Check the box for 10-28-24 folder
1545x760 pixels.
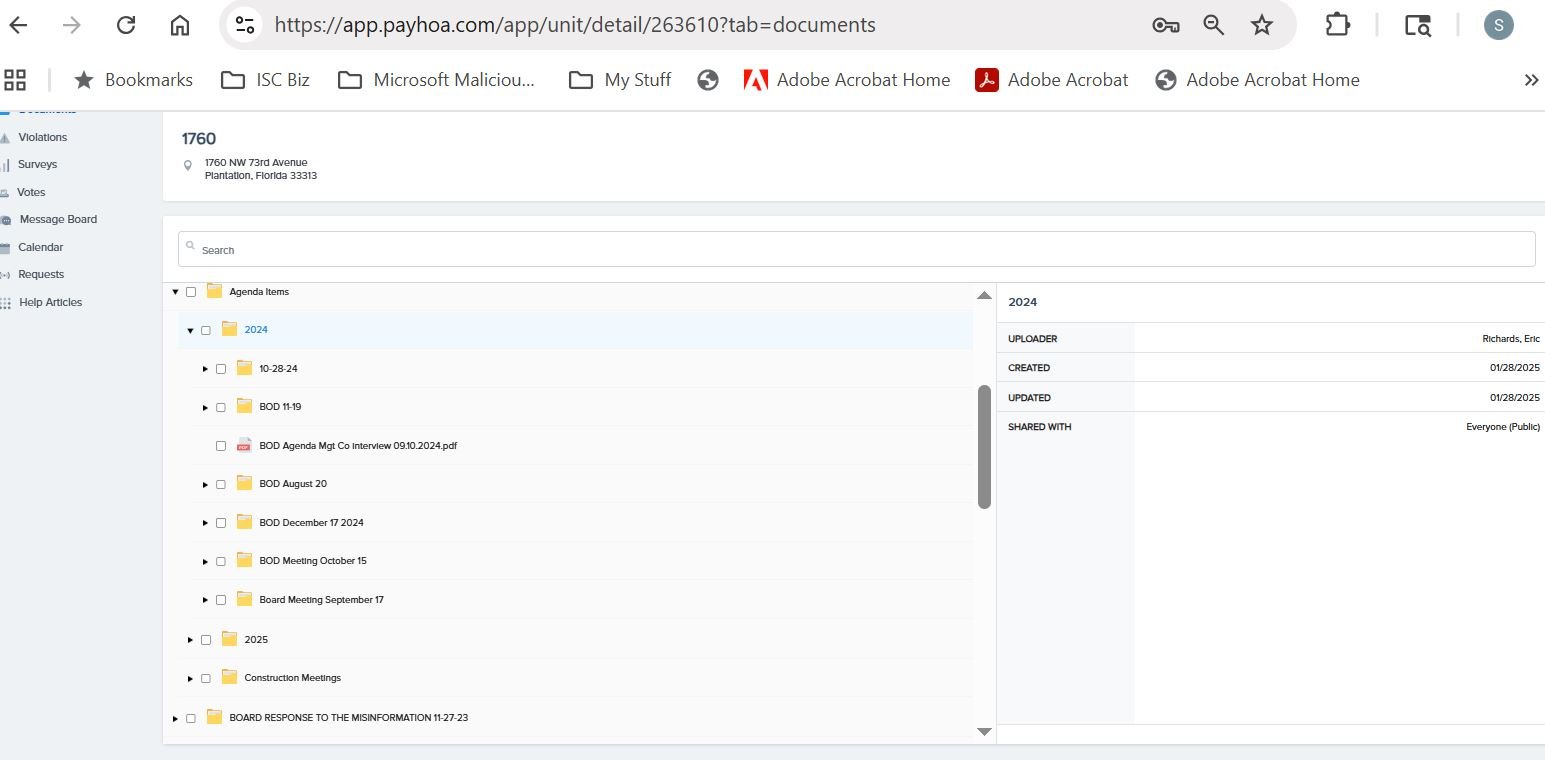point(221,369)
